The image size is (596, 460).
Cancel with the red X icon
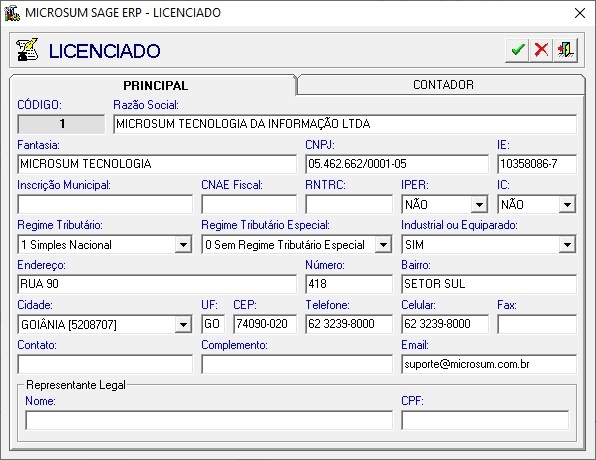click(541, 50)
